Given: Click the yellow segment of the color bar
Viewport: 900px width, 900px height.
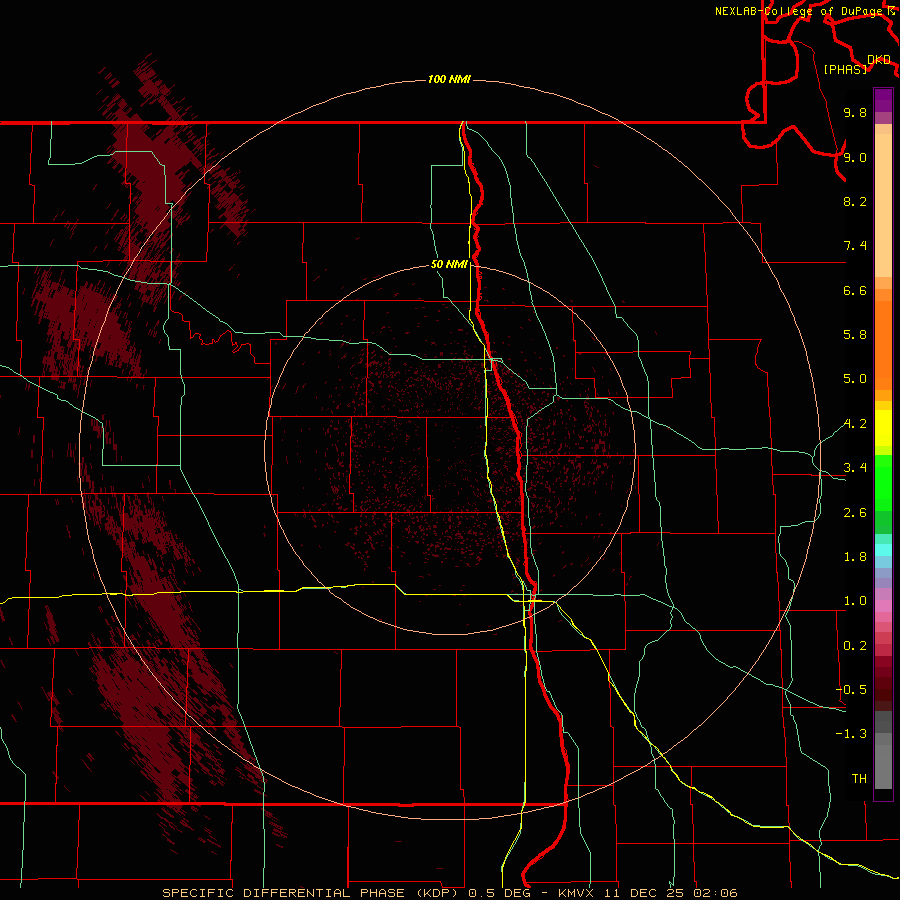Looking at the screenshot, I should click(x=883, y=428).
